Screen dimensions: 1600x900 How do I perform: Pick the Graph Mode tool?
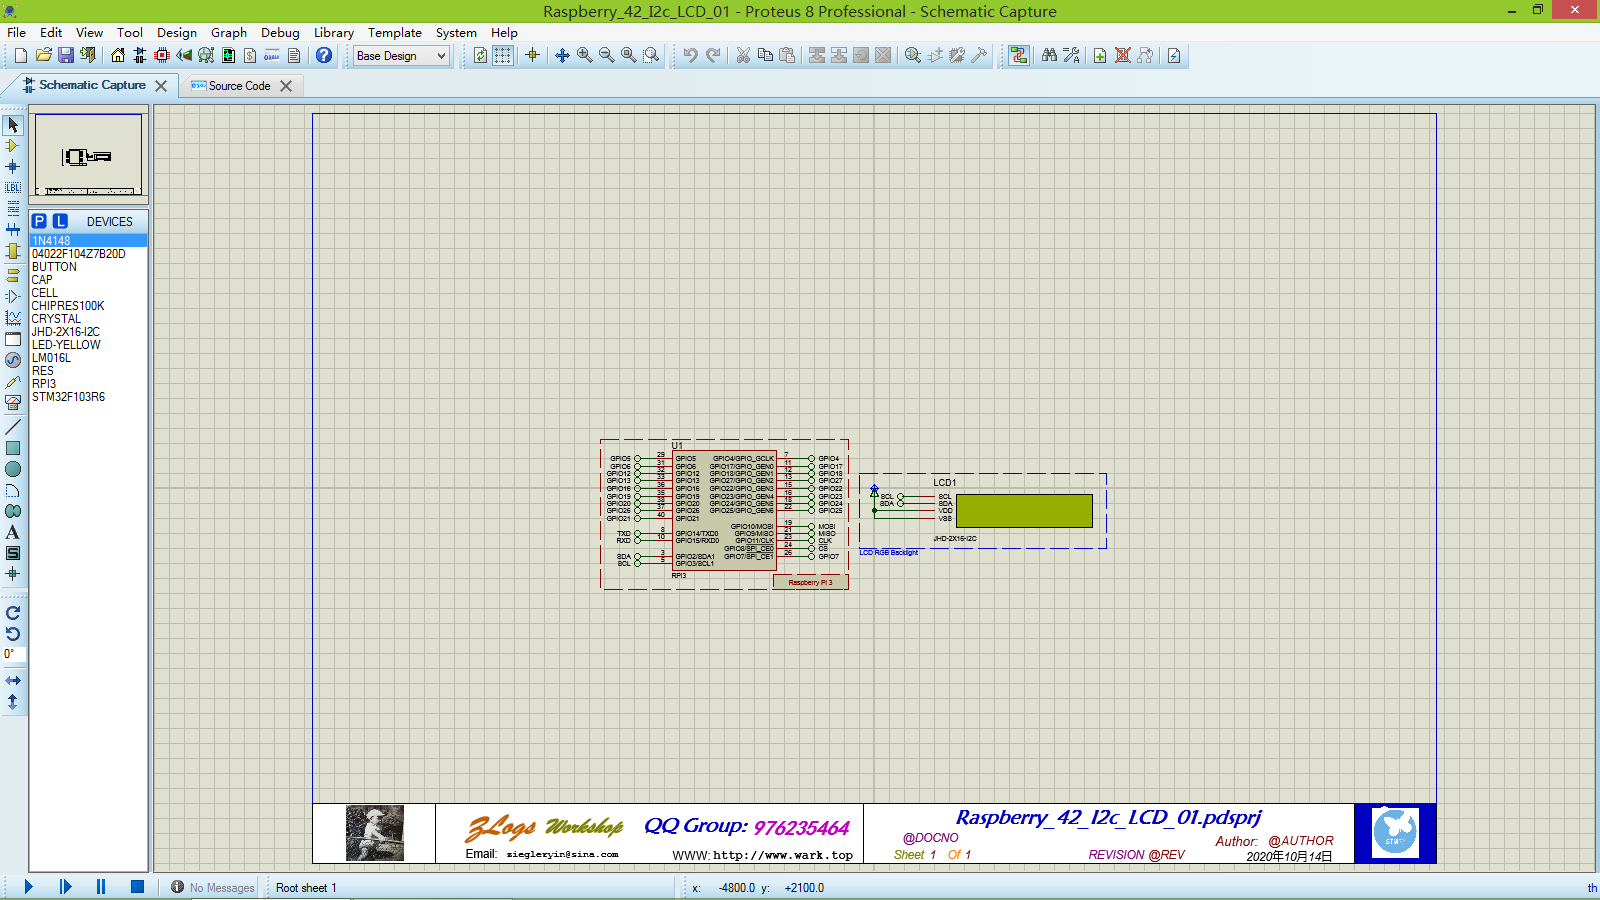click(13, 317)
